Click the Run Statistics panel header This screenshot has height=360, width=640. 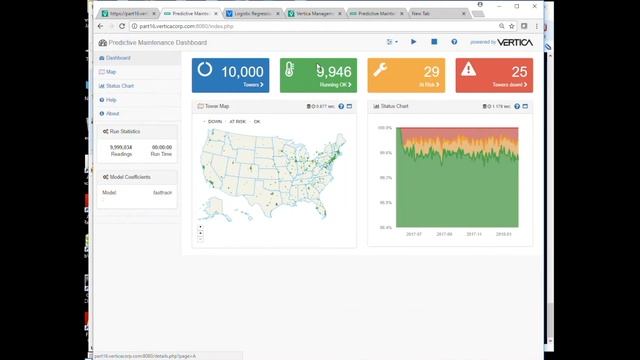point(137,131)
